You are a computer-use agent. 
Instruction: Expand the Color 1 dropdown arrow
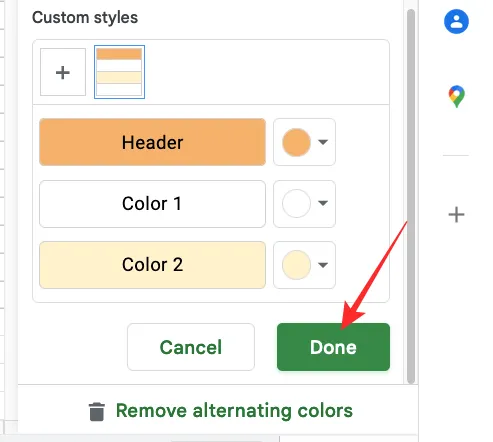coord(323,203)
